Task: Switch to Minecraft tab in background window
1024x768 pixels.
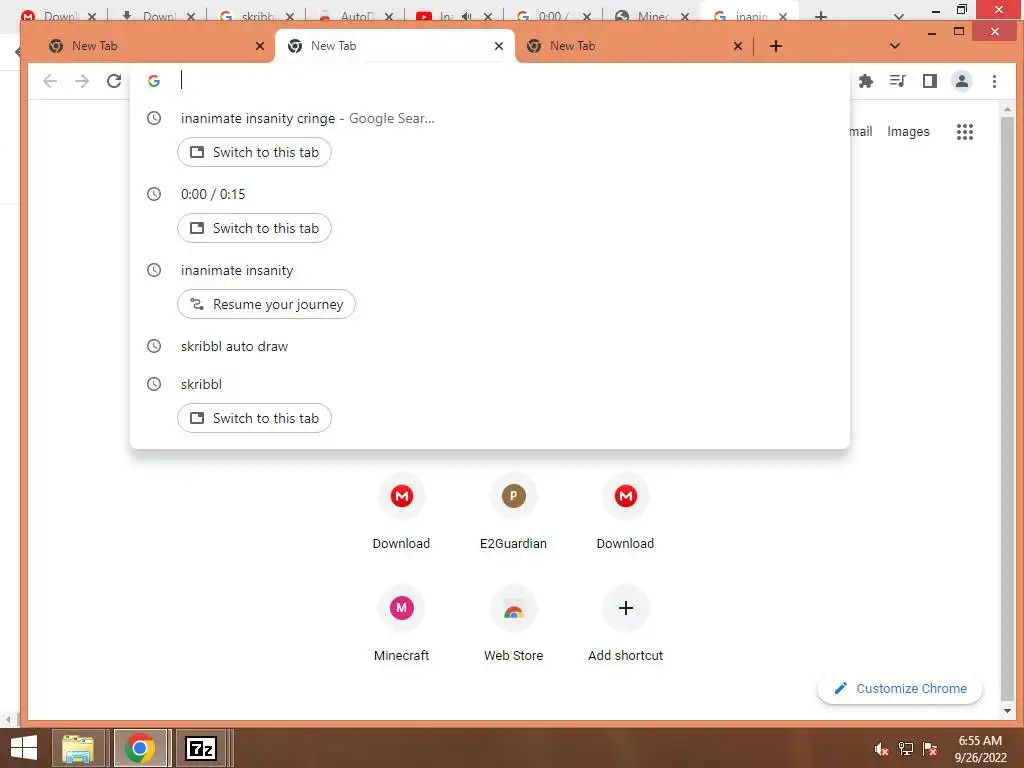Action: [x=652, y=16]
